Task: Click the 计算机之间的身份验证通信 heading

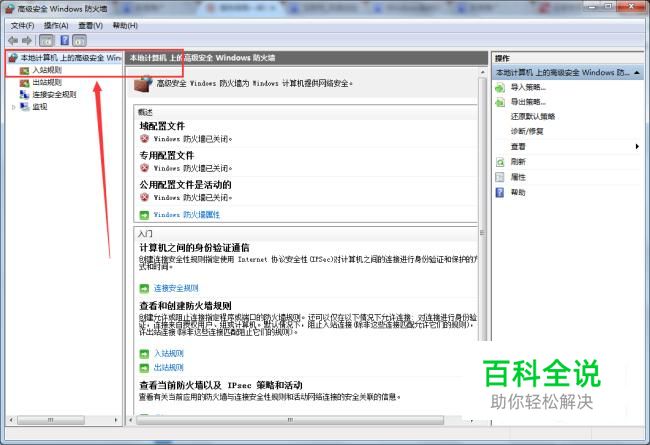Action: click(x=194, y=248)
